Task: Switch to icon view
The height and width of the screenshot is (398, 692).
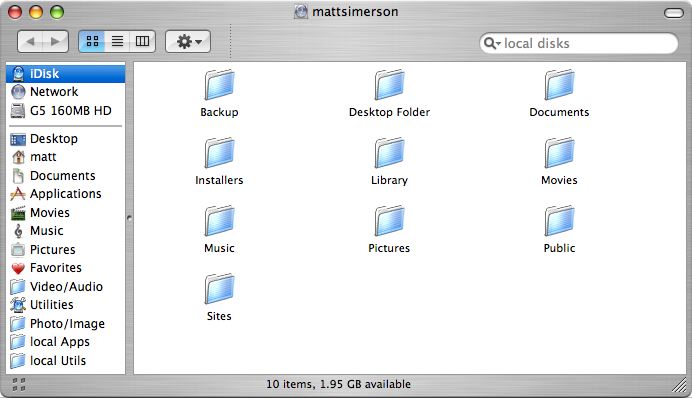Action: (92, 41)
